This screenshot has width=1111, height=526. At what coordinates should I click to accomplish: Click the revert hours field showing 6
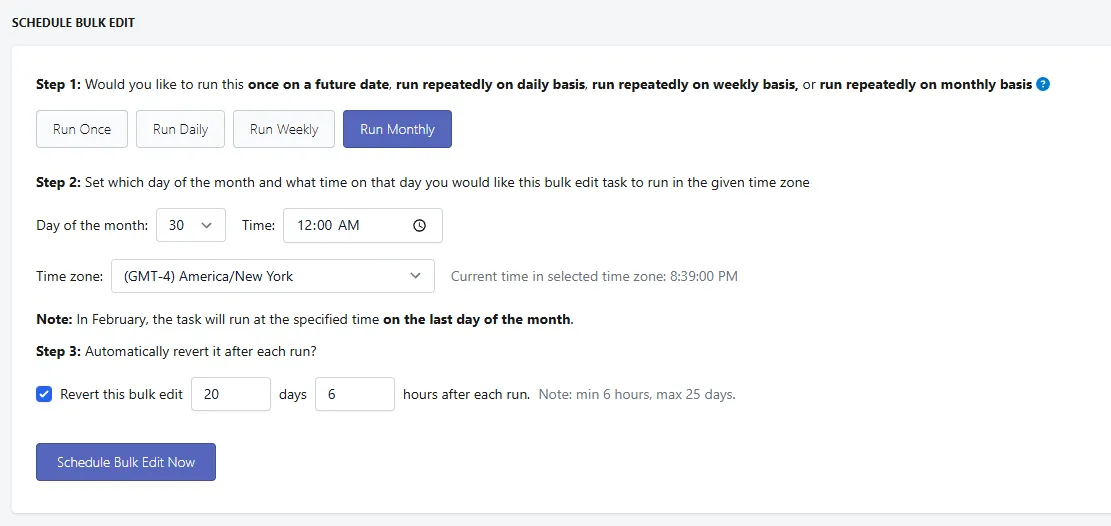(x=355, y=394)
